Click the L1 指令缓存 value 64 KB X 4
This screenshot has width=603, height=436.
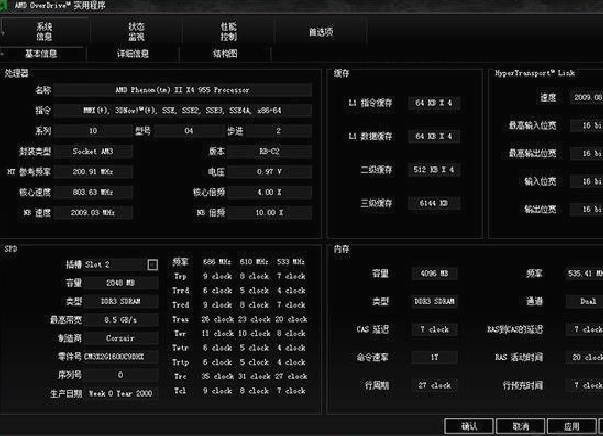tap(434, 103)
